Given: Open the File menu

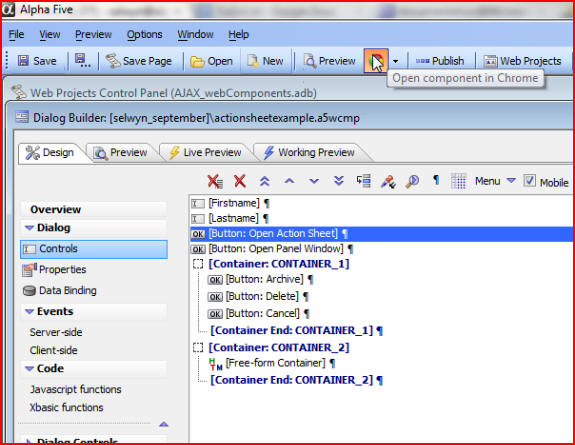Looking at the screenshot, I should click(16, 34).
